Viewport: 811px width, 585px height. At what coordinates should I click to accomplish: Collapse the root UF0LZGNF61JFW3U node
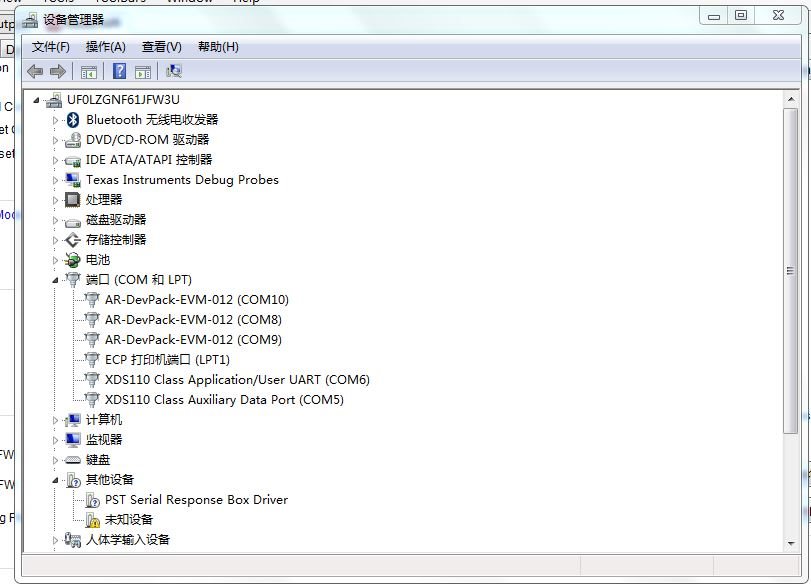(36, 100)
